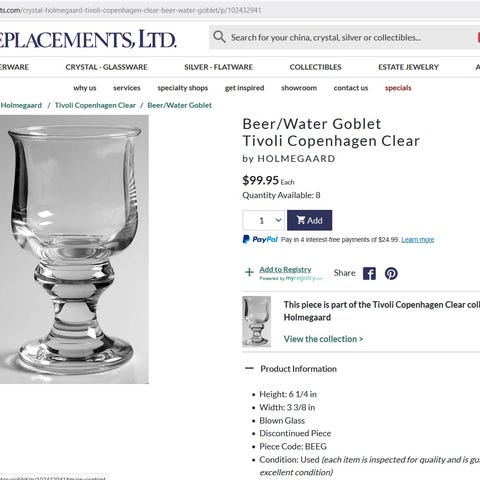Image resolution: width=480 pixels, height=480 pixels.
Task: Open the Silver - Flatware menu
Action: click(219, 67)
